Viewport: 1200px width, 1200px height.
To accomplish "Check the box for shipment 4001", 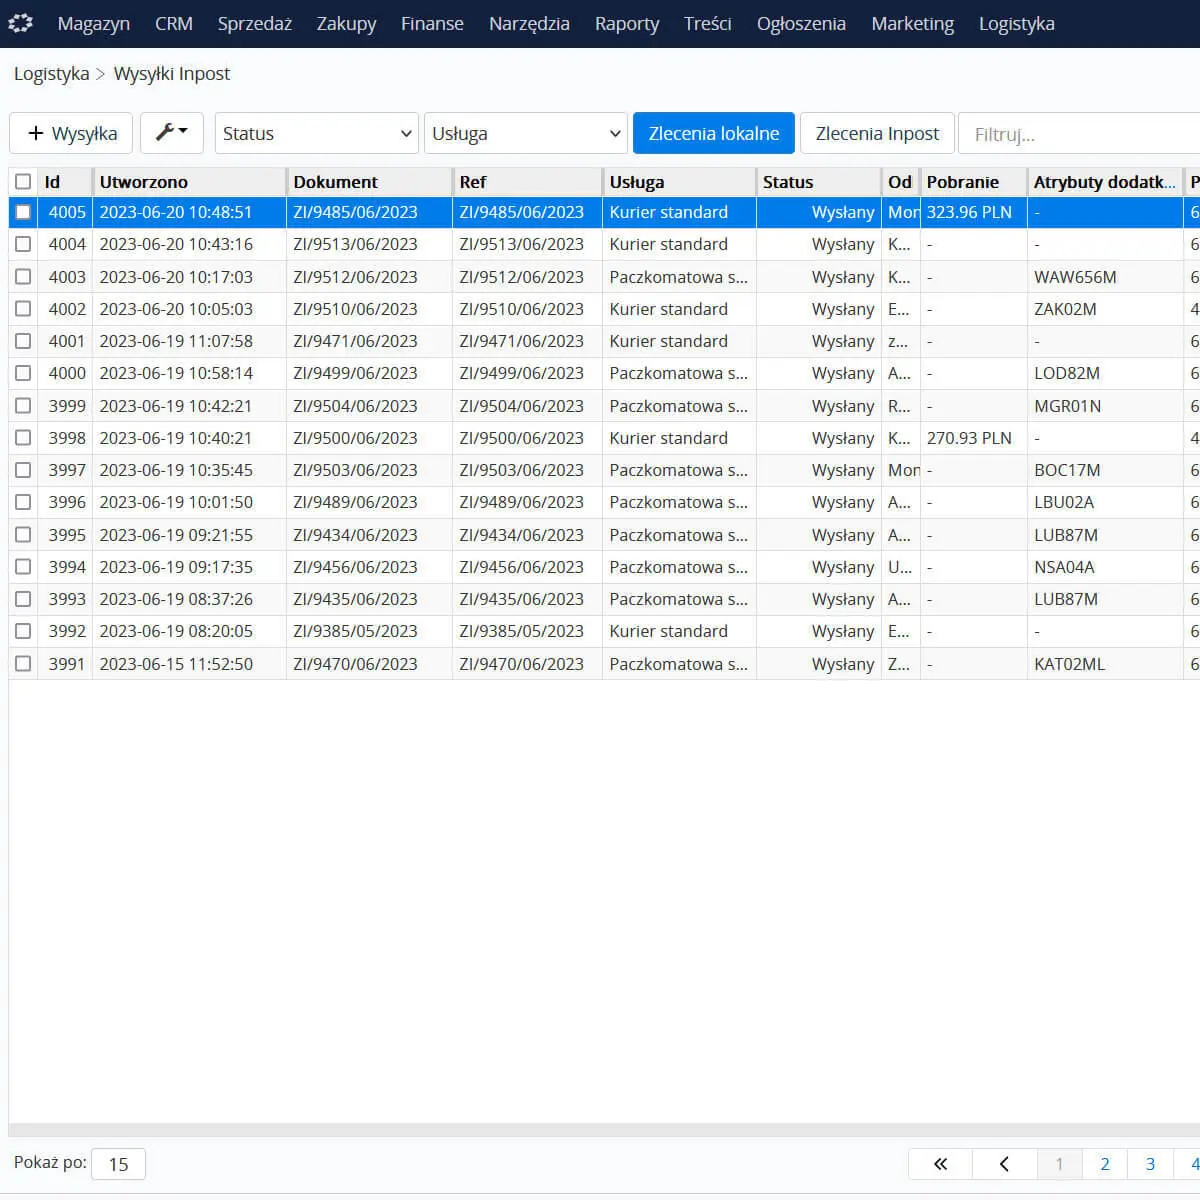I will tap(23, 341).
